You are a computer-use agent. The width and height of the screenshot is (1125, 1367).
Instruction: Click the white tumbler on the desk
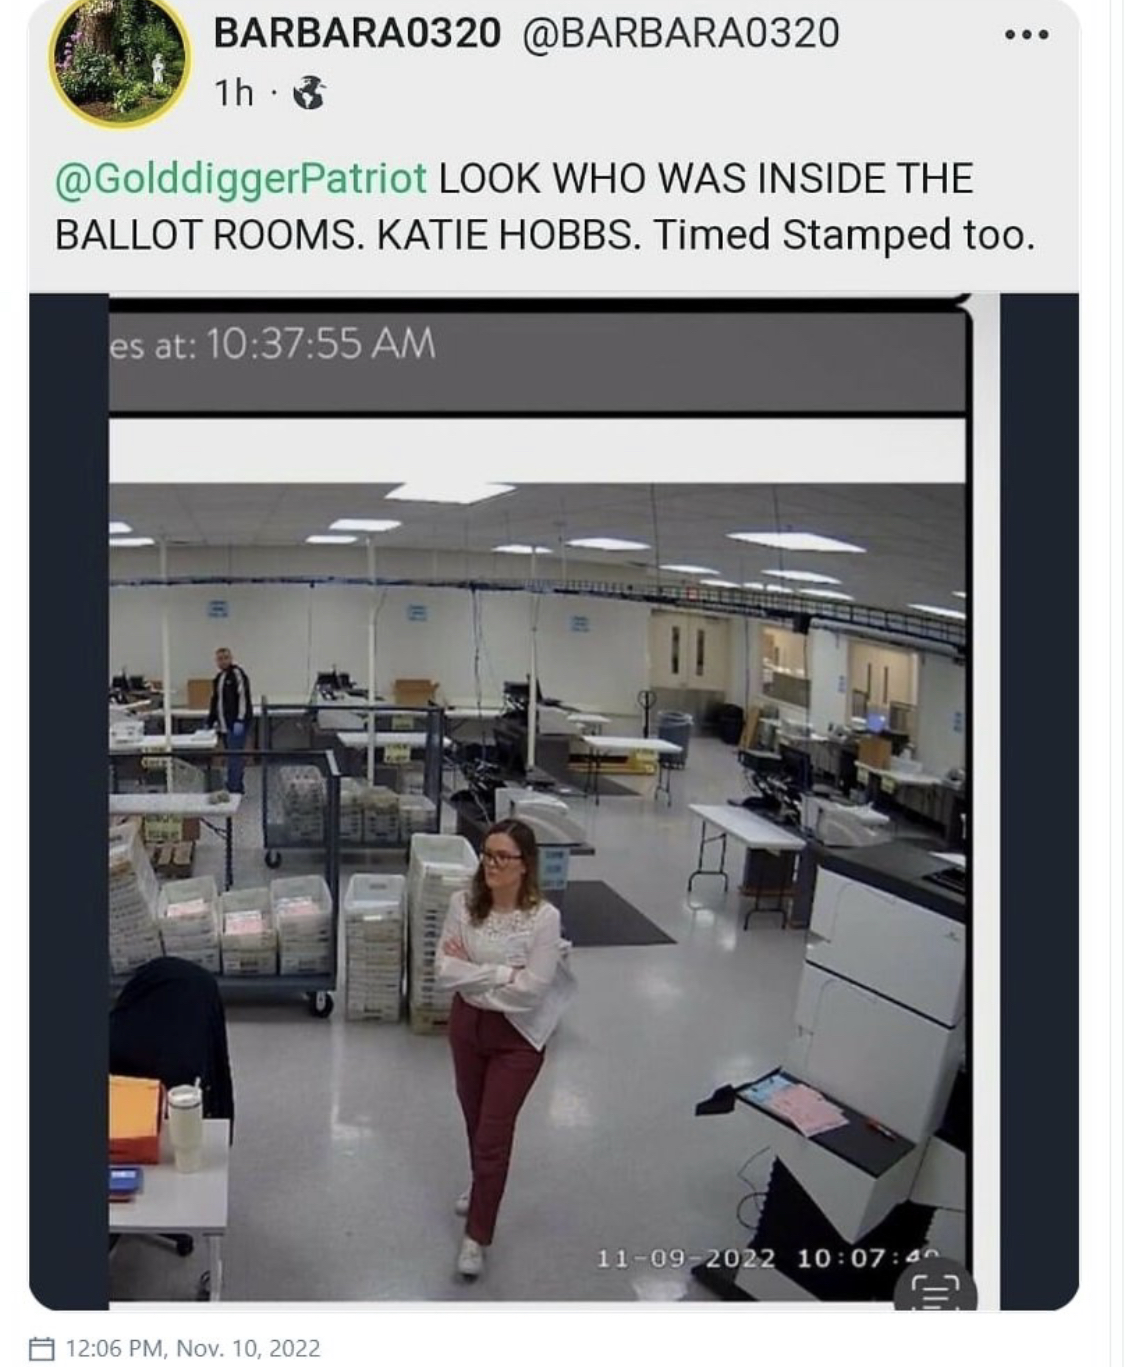pyautogui.click(x=185, y=1127)
